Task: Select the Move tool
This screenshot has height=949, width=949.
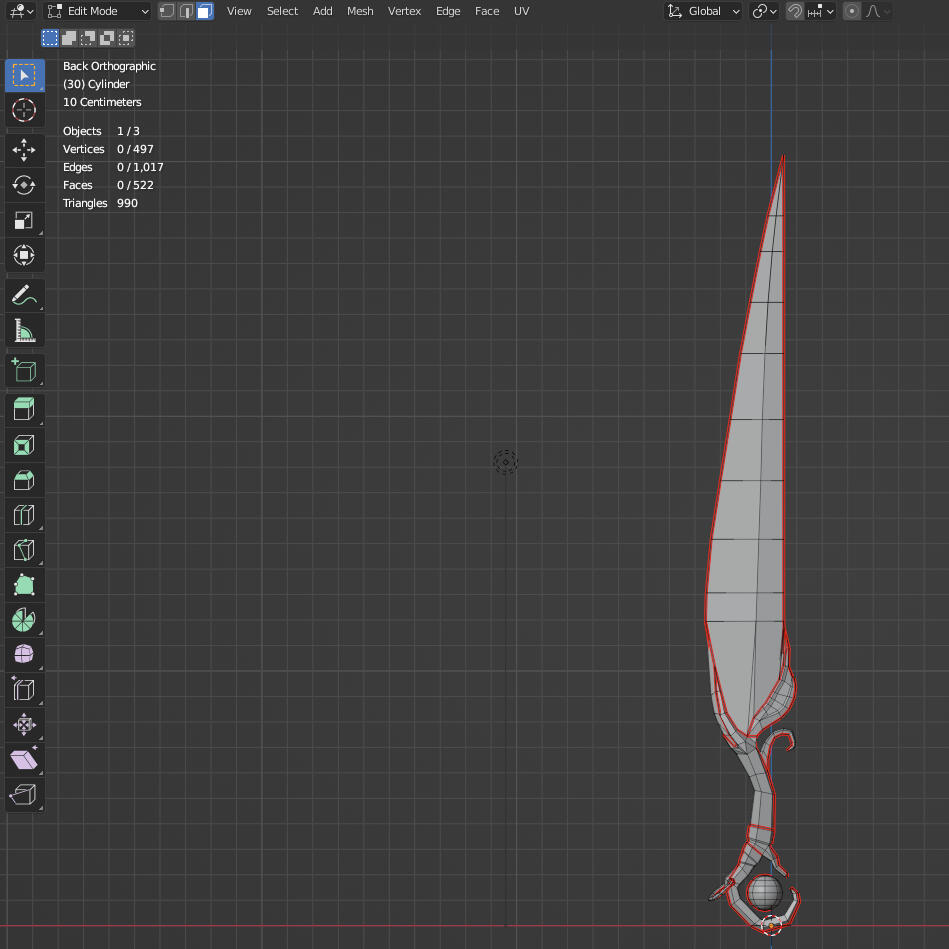Action: pyautogui.click(x=24, y=150)
